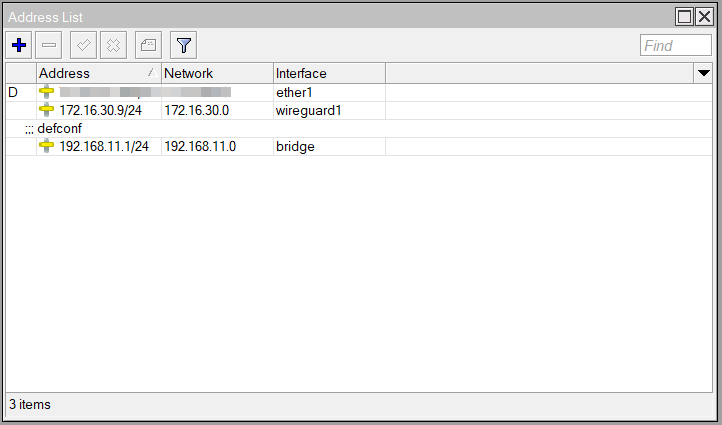Add a new address with plus icon
The height and width of the screenshot is (425, 722).
tap(19, 45)
